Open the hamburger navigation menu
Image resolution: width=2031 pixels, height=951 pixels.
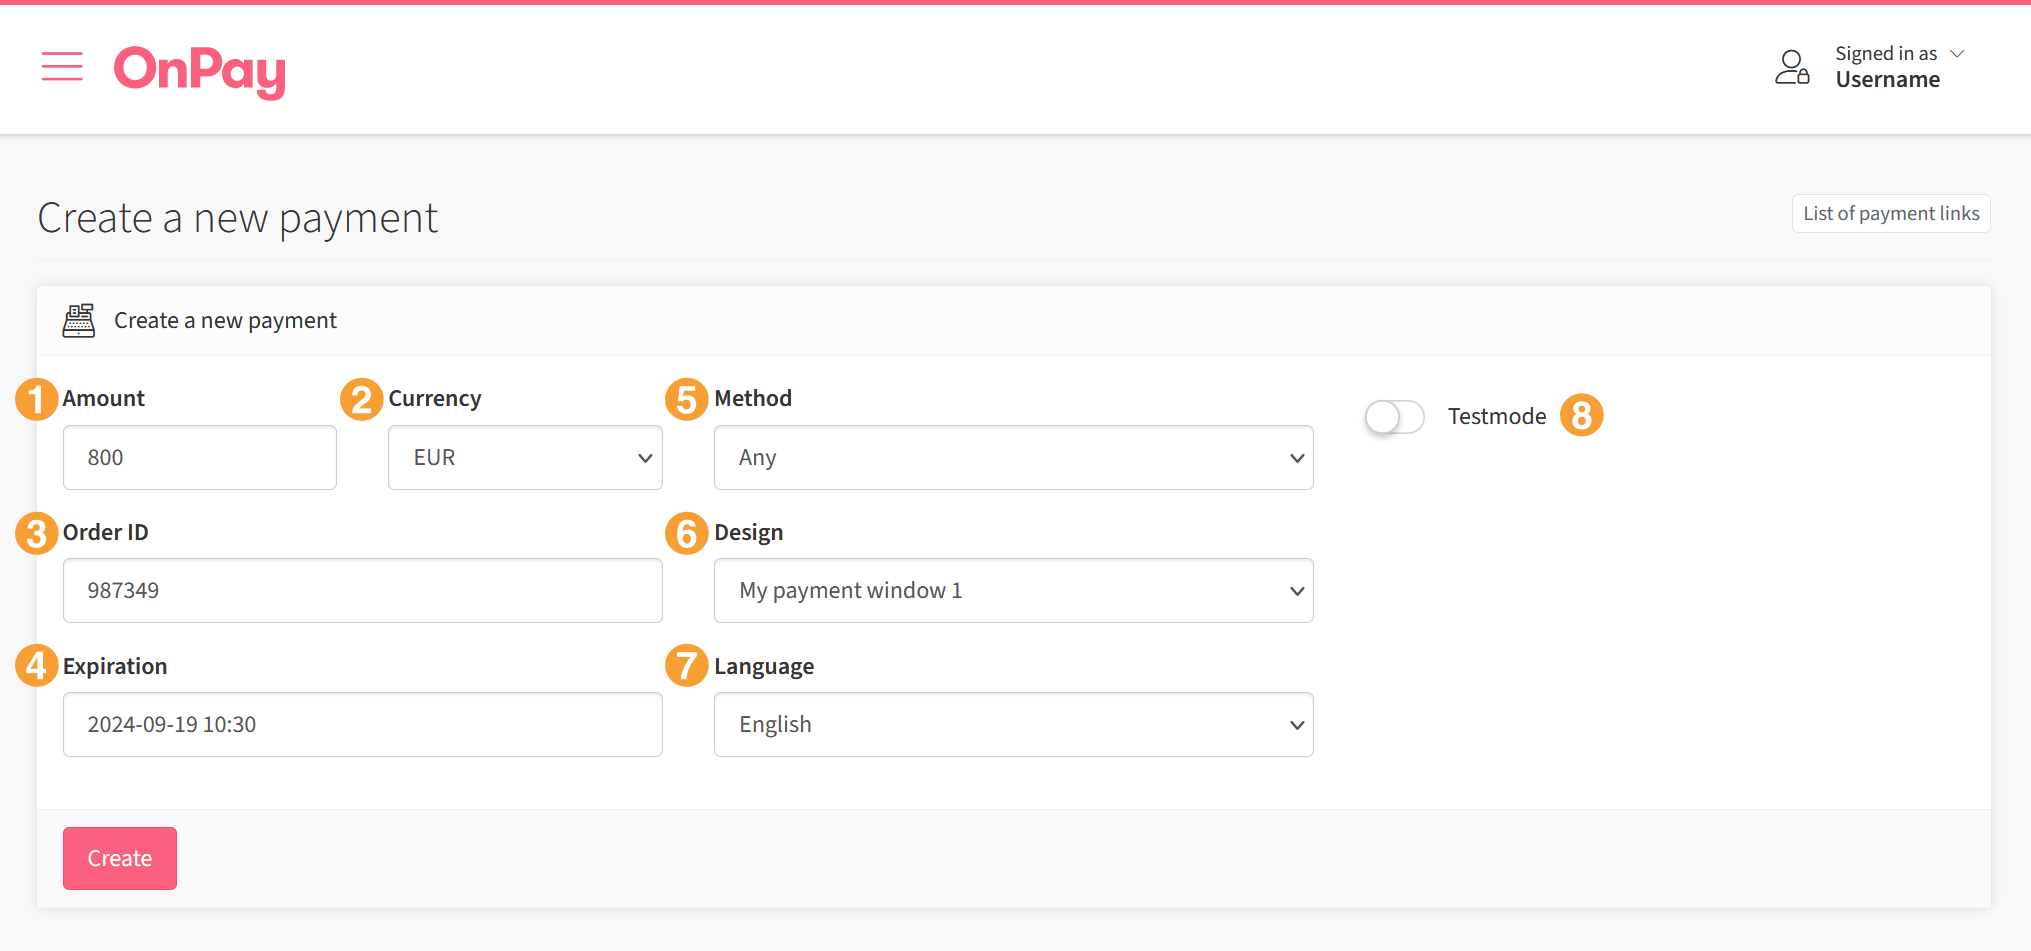(x=62, y=67)
